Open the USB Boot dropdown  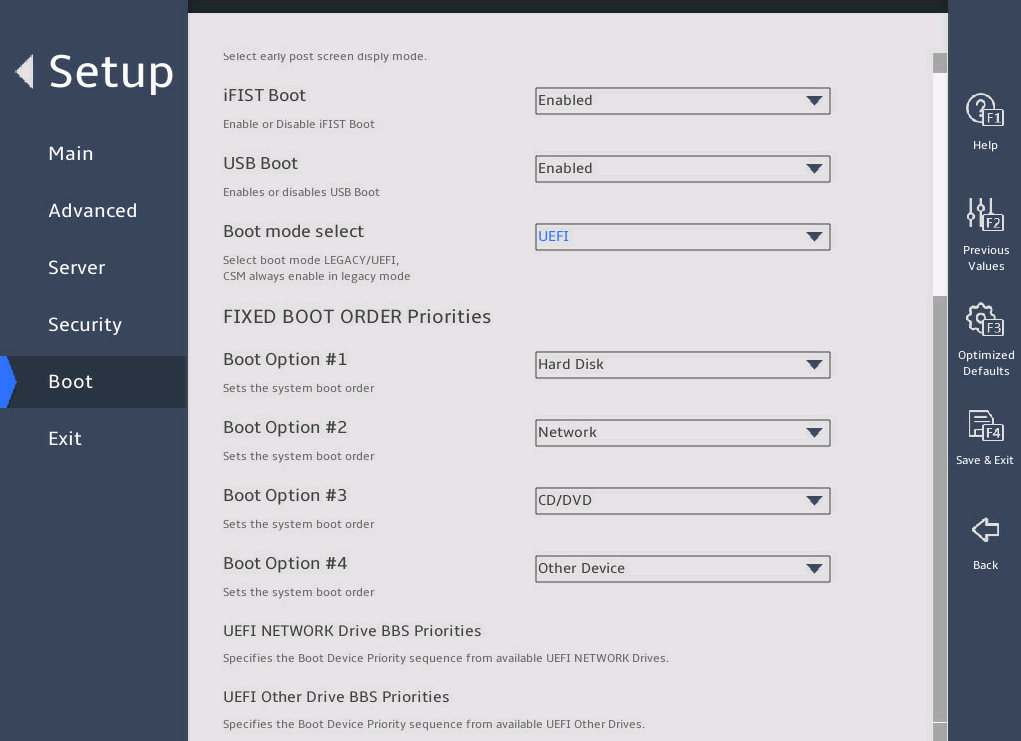click(x=682, y=169)
